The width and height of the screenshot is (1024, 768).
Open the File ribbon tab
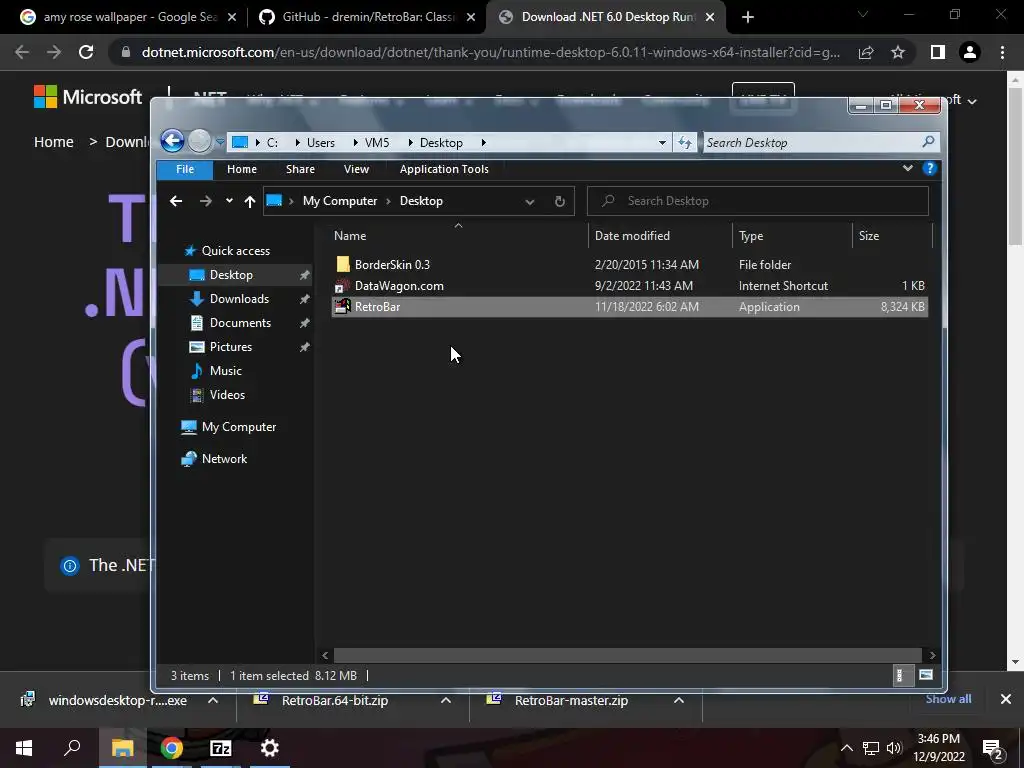pos(185,169)
